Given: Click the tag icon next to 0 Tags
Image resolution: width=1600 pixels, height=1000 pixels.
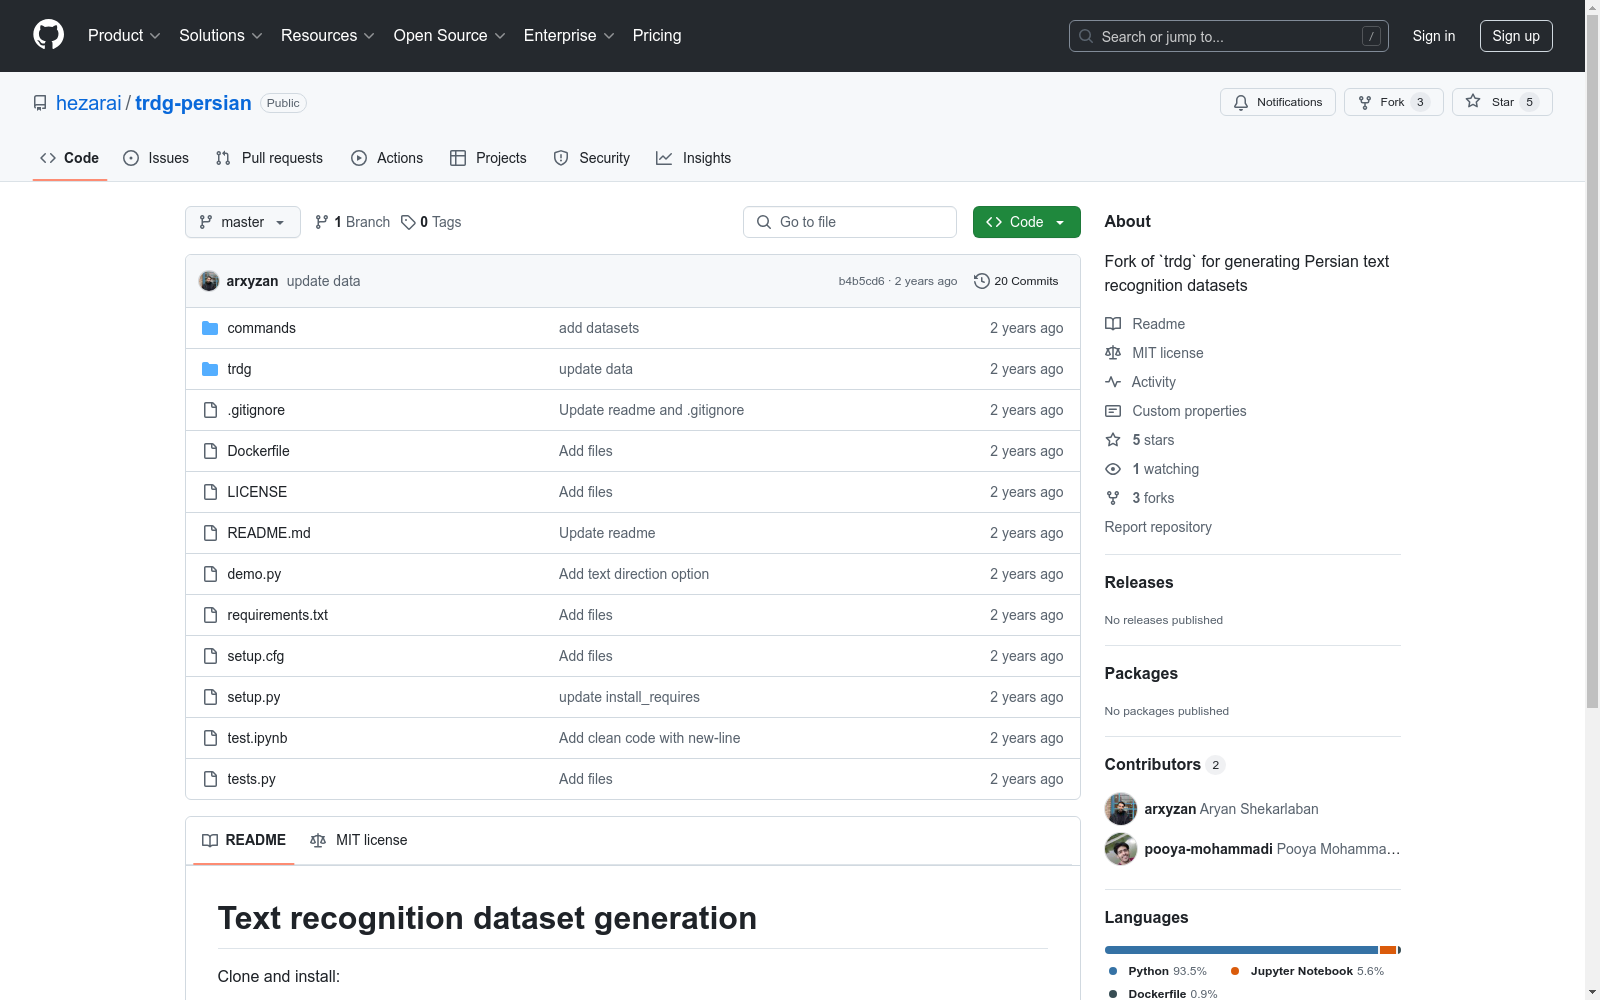Looking at the screenshot, I should (x=408, y=222).
